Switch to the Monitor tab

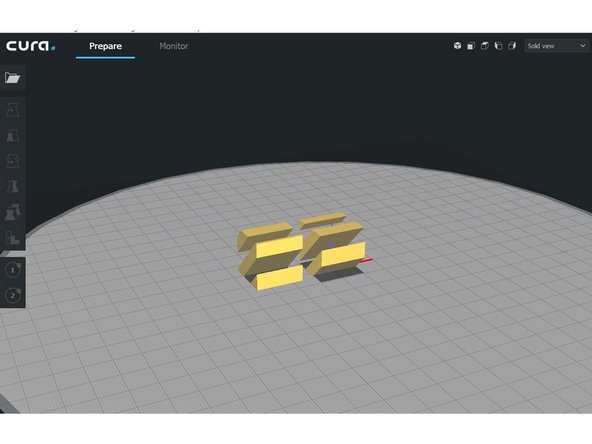click(x=174, y=46)
